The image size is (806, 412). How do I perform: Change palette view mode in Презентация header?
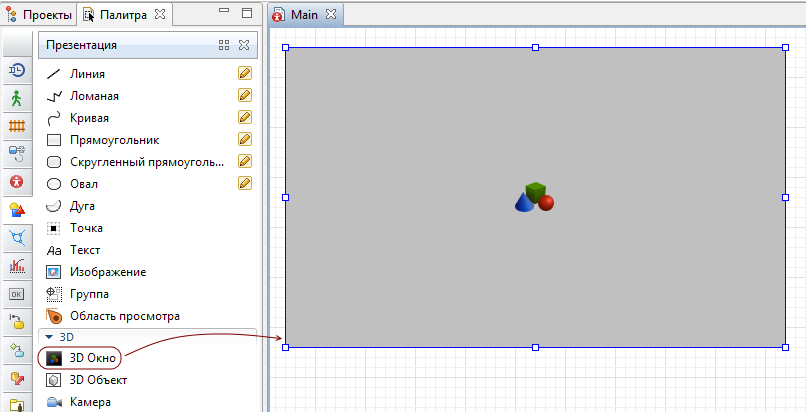point(224,45)
